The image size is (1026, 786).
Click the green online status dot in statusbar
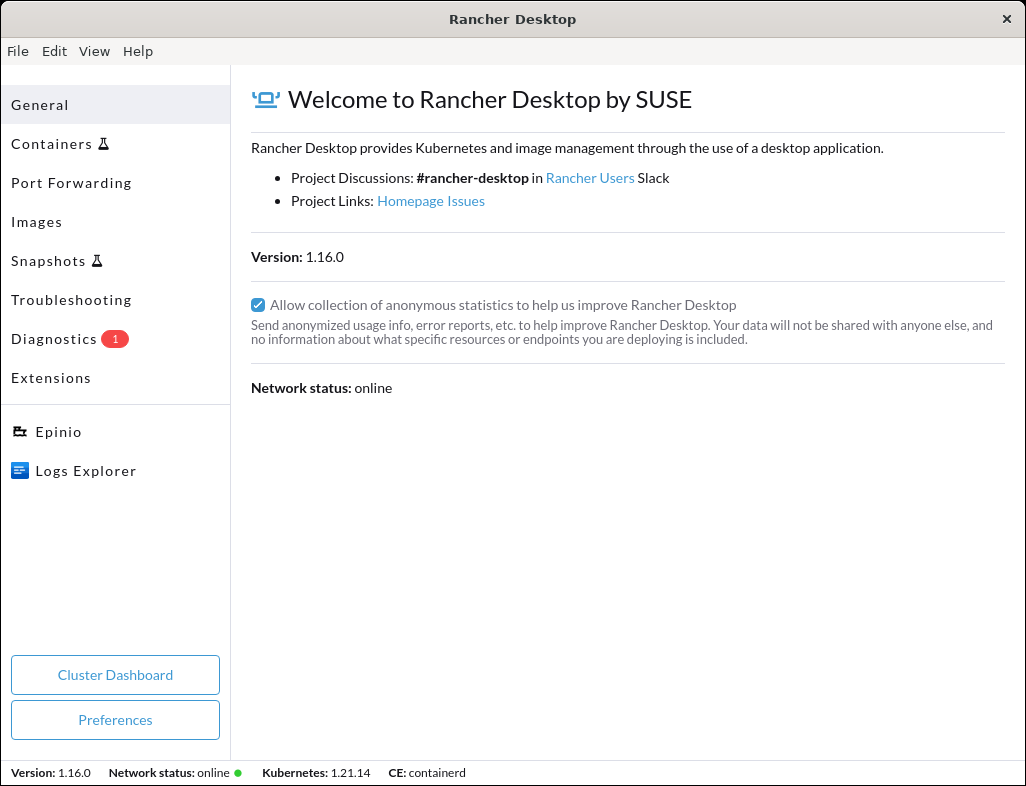point(237,773)
